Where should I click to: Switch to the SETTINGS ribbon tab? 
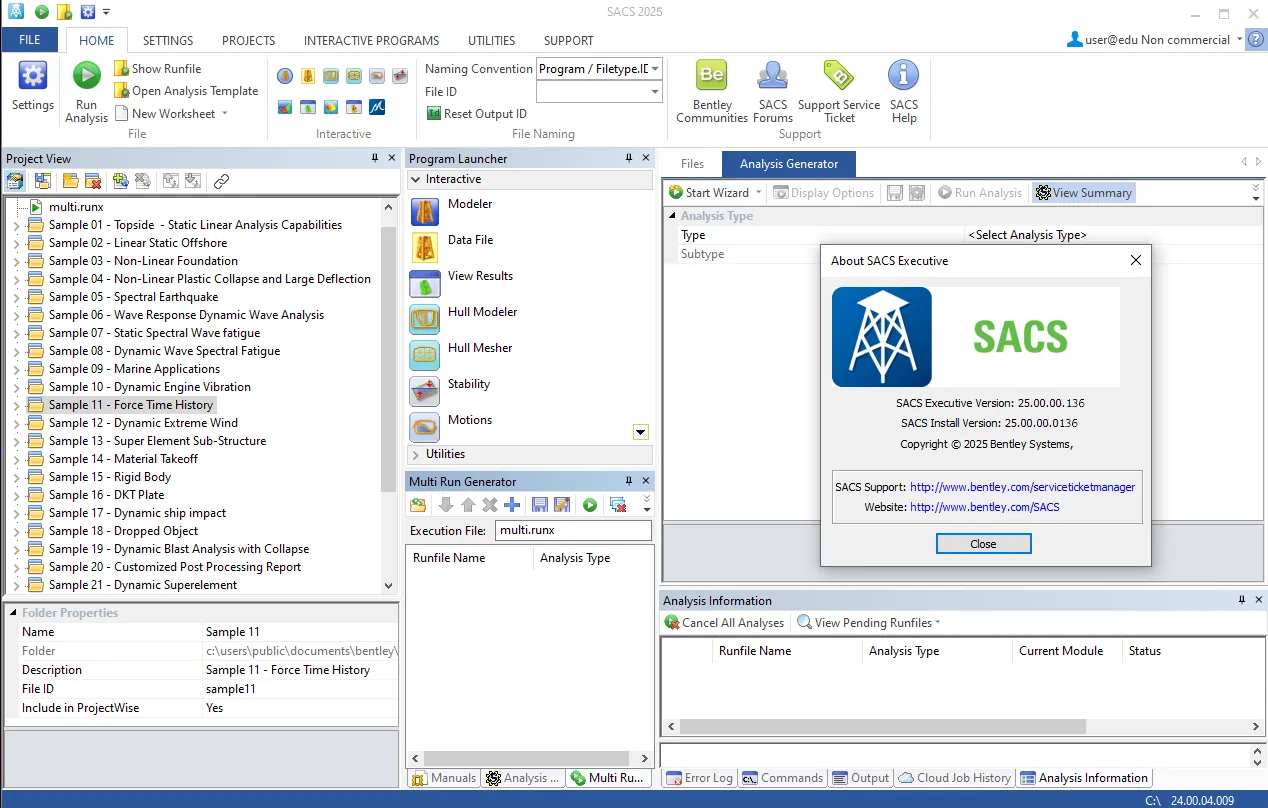[168, 41]
